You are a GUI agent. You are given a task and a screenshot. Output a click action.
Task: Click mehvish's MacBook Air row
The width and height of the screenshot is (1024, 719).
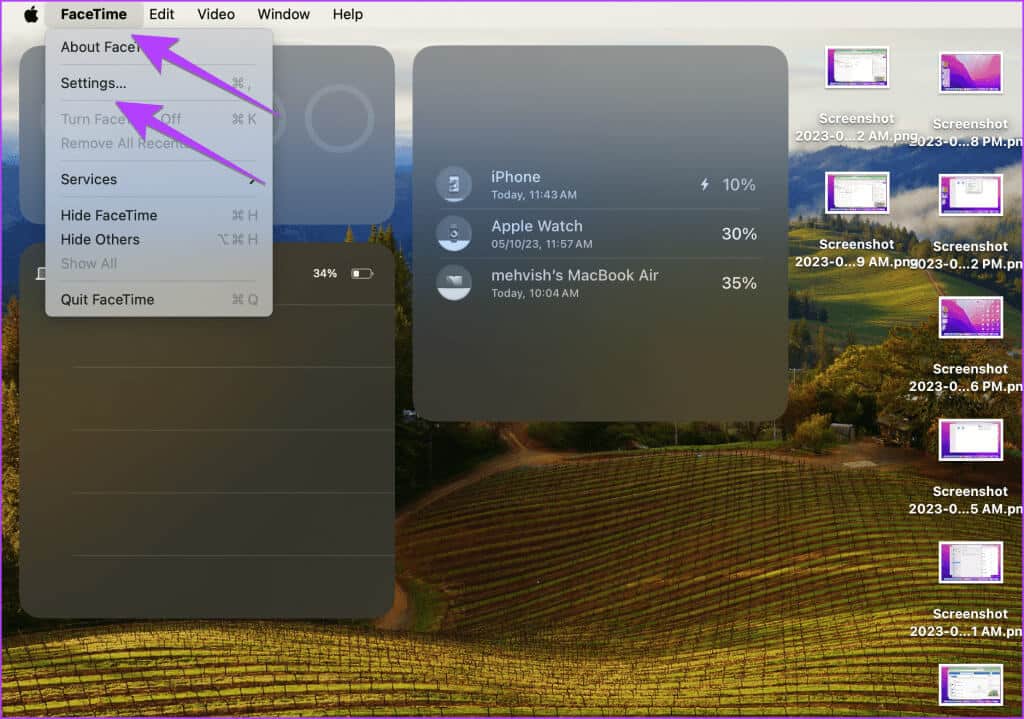tap(598, 283)
